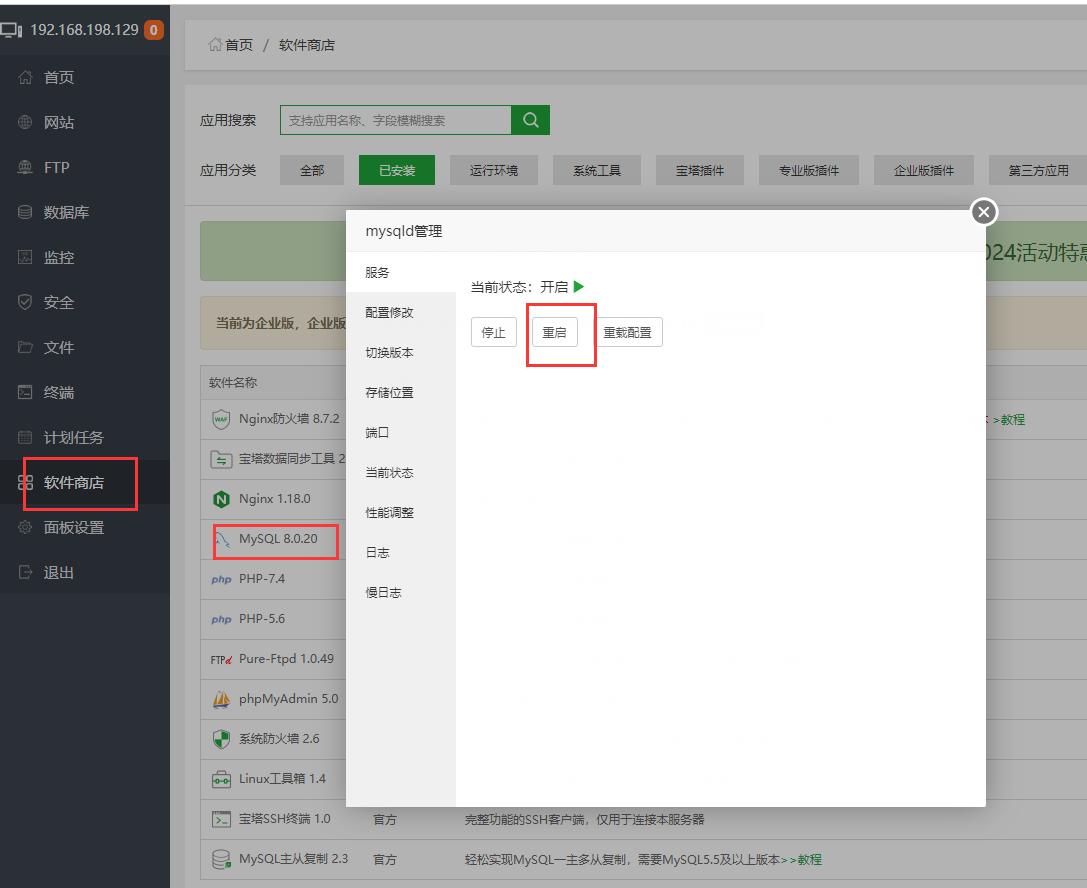Open the 端口 tab
The height and width of the screenshot is (888, 1087).
pos(401,433)
